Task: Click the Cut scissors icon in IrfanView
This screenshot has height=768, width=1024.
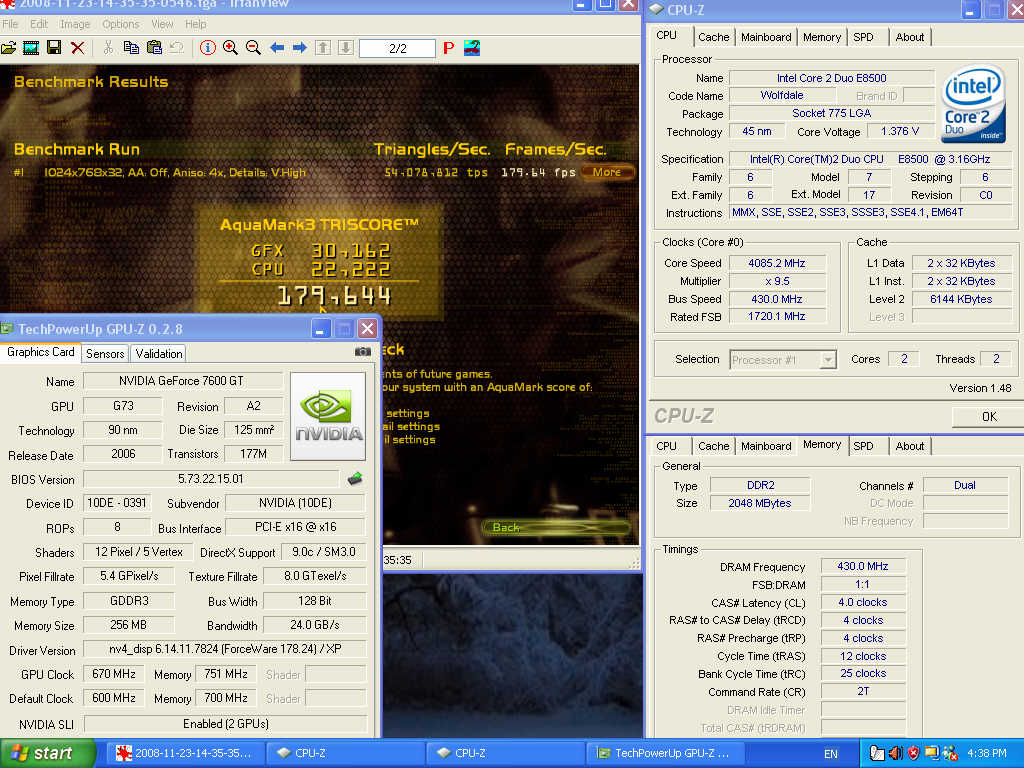Action: point(108,48)
